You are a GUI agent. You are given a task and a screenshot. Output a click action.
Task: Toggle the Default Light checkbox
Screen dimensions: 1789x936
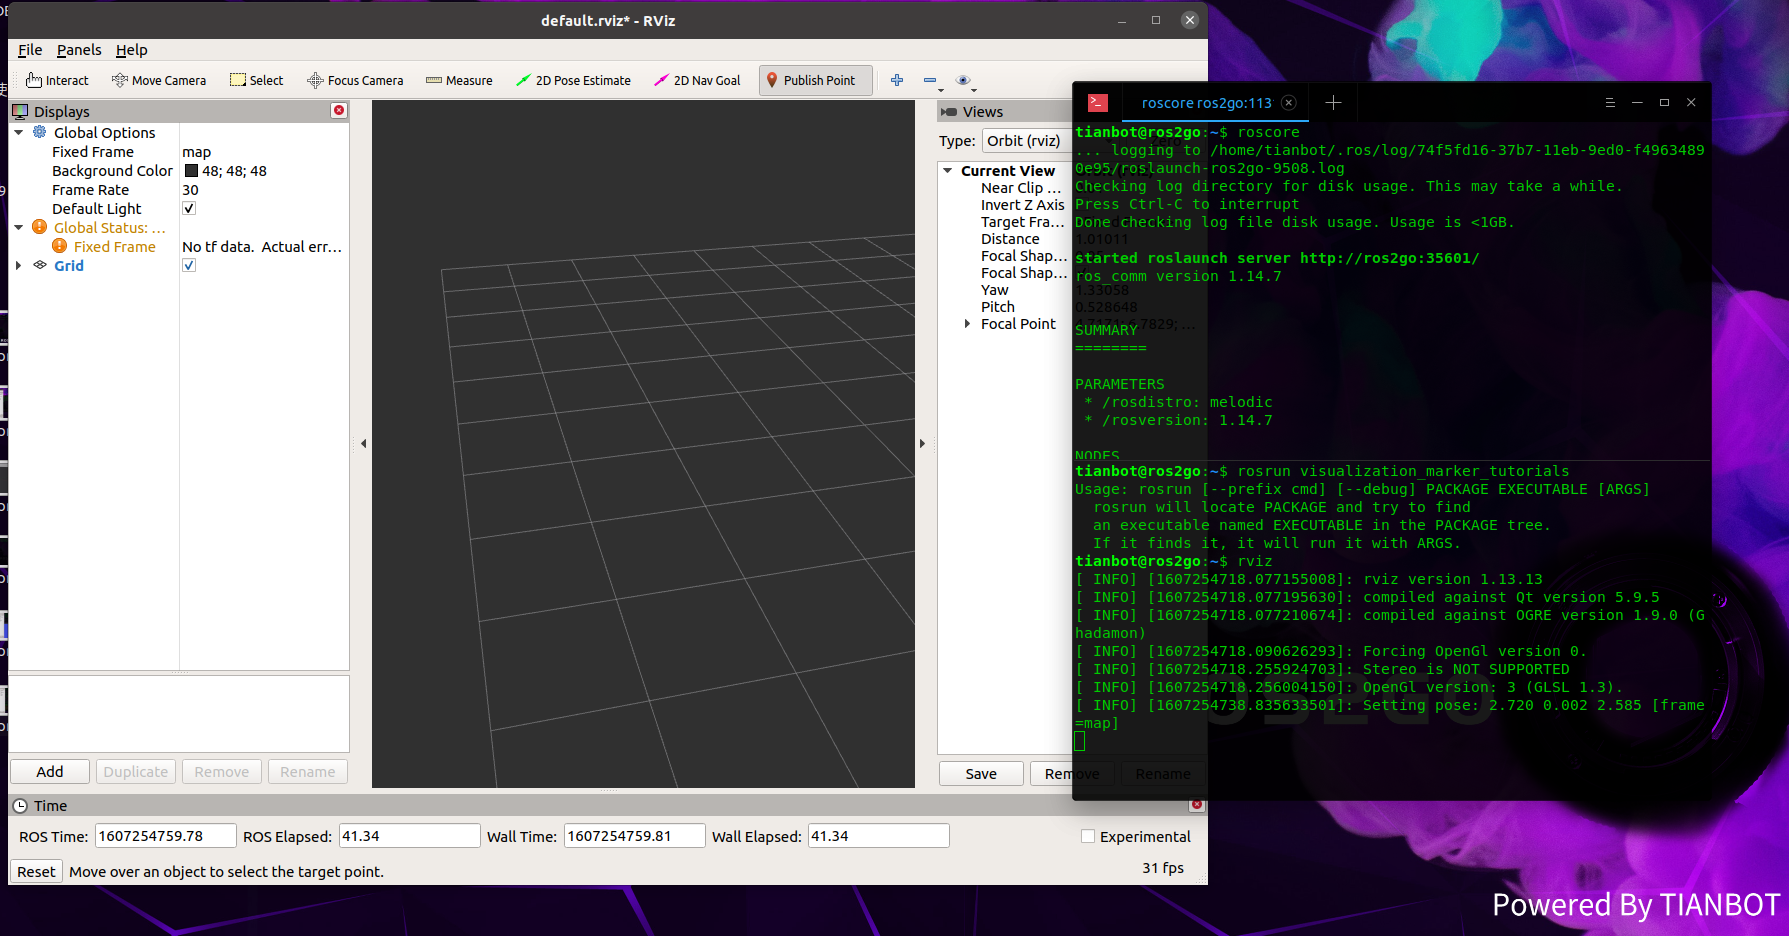pos(189,208)
